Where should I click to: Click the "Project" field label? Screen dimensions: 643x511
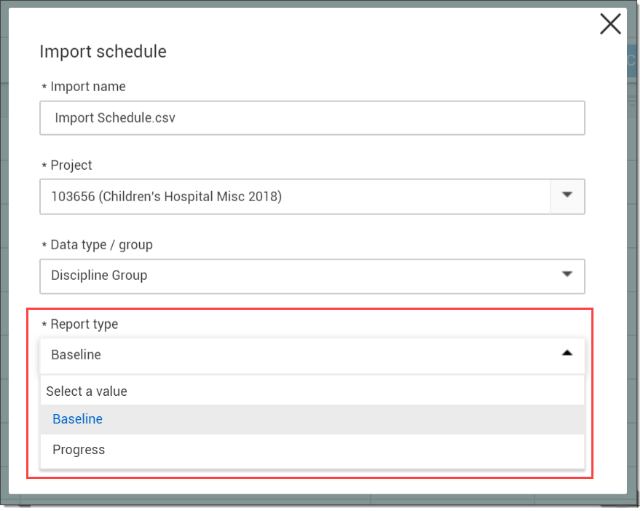(x=71, y=166)
